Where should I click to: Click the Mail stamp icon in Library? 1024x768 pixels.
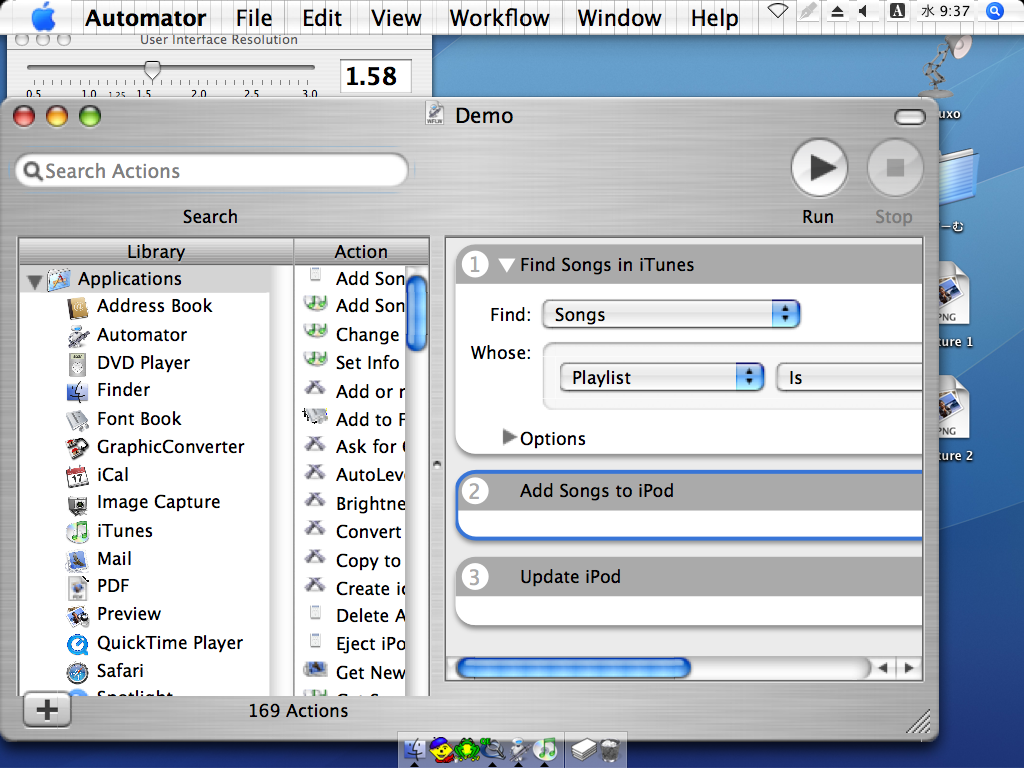click(78, 560)
